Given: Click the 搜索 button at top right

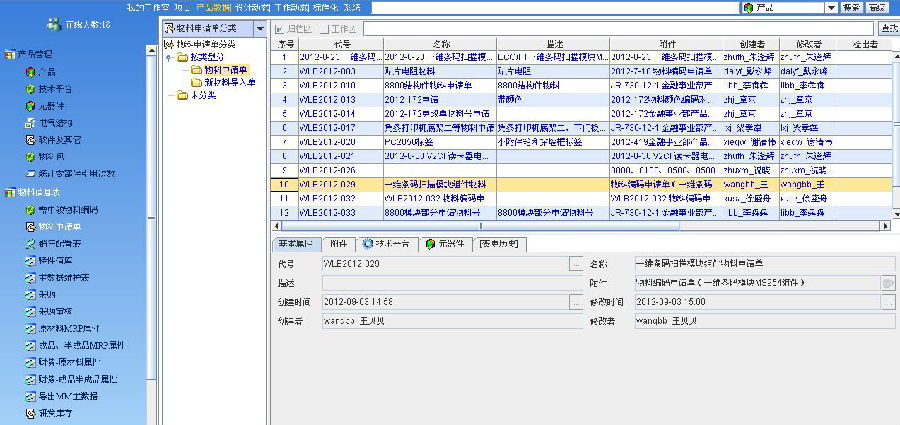Looking at the screenshot, I should coord(851,7).
